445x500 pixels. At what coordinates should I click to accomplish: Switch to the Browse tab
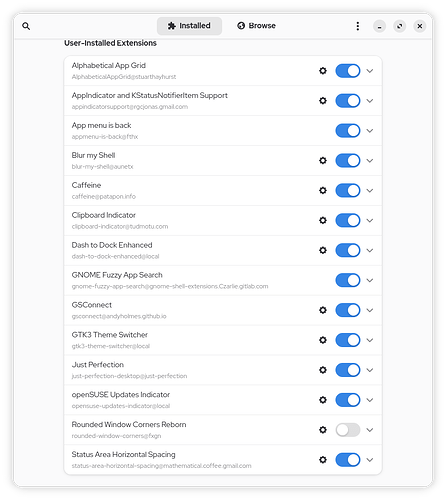[x=256, y=26]
